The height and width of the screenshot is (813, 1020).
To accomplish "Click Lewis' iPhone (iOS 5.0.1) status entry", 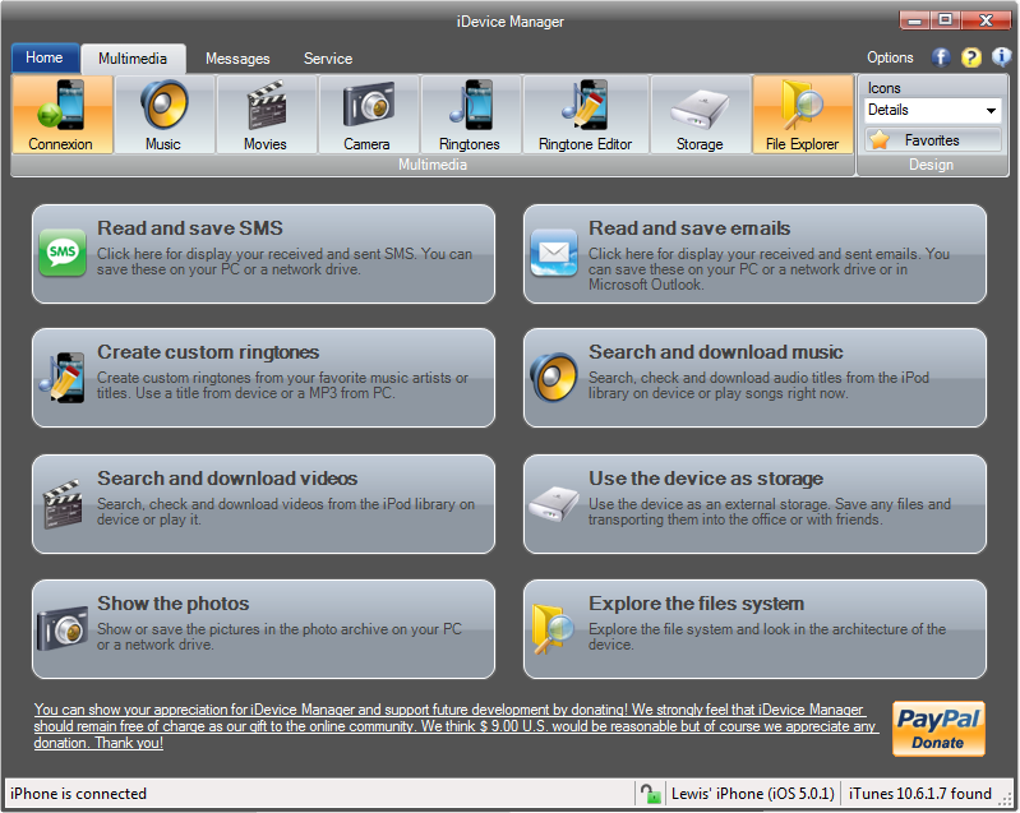I will [753, 793].
